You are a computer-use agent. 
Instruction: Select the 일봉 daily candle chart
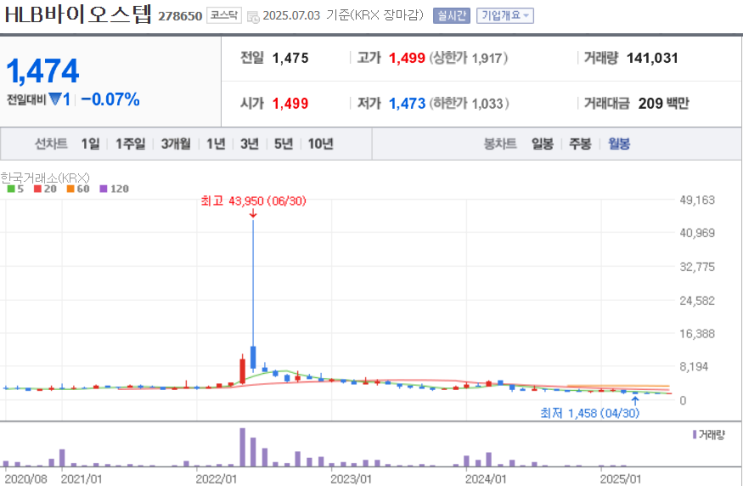[542, 144]
